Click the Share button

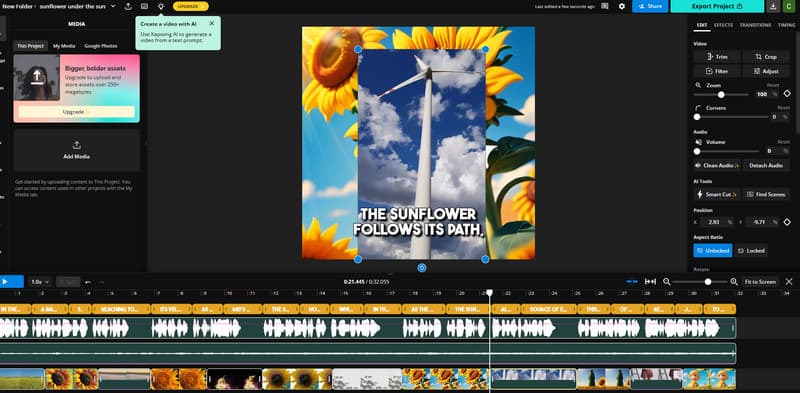(x=650, y=6)
